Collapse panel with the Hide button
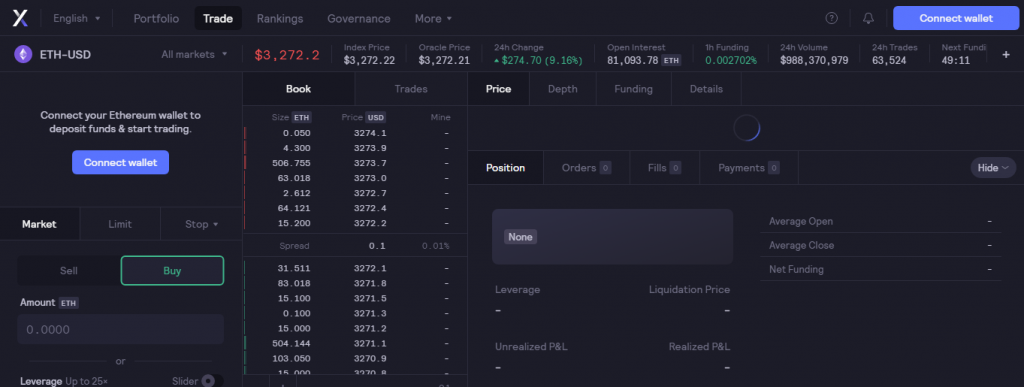Screen dimensions: 1024x387 pos(993,168)
